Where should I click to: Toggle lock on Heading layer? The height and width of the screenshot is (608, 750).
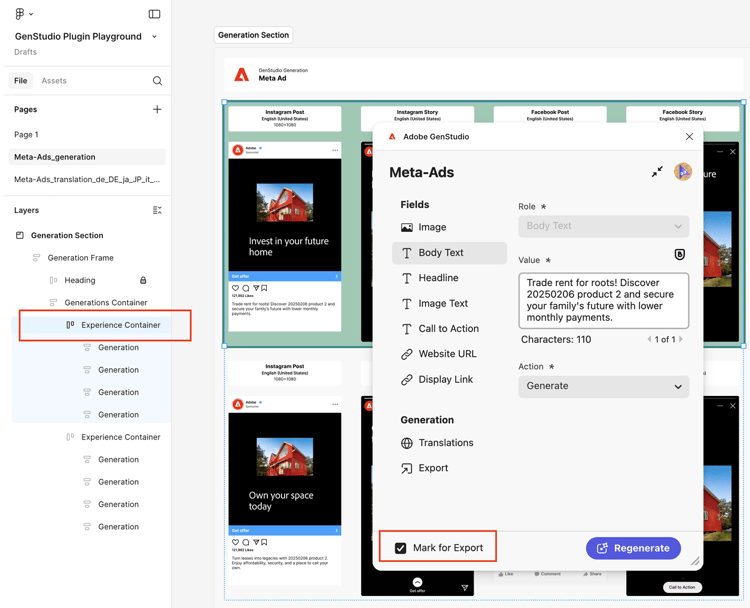[x=143, y=280]
